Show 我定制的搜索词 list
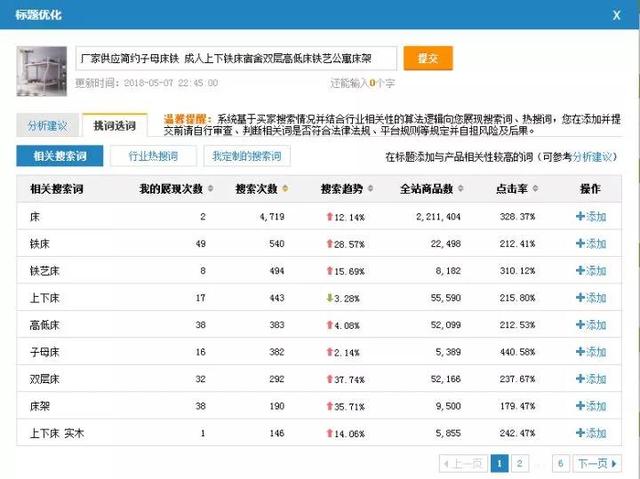The image size is (640, 479). coord(246,156)
